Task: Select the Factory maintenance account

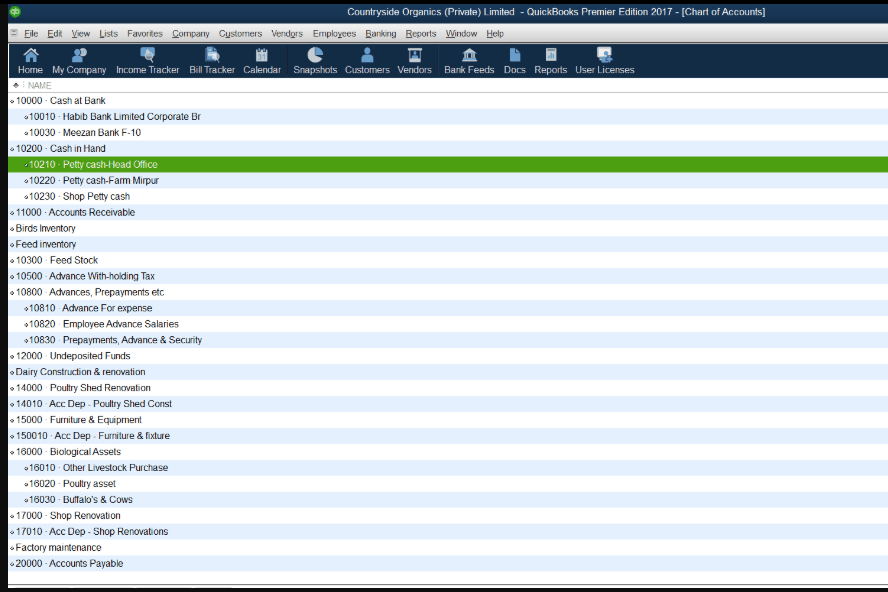Action: tap(447, 547)
